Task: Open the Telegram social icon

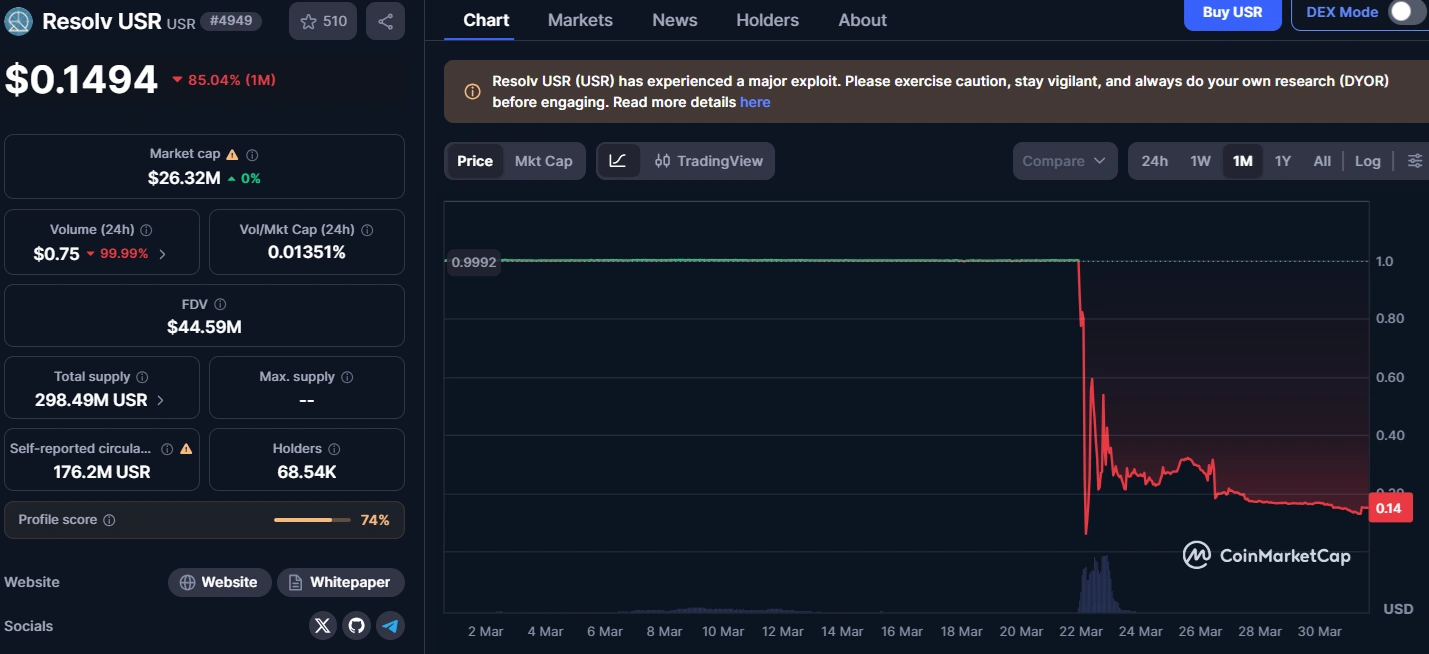Action: (390, 625)
